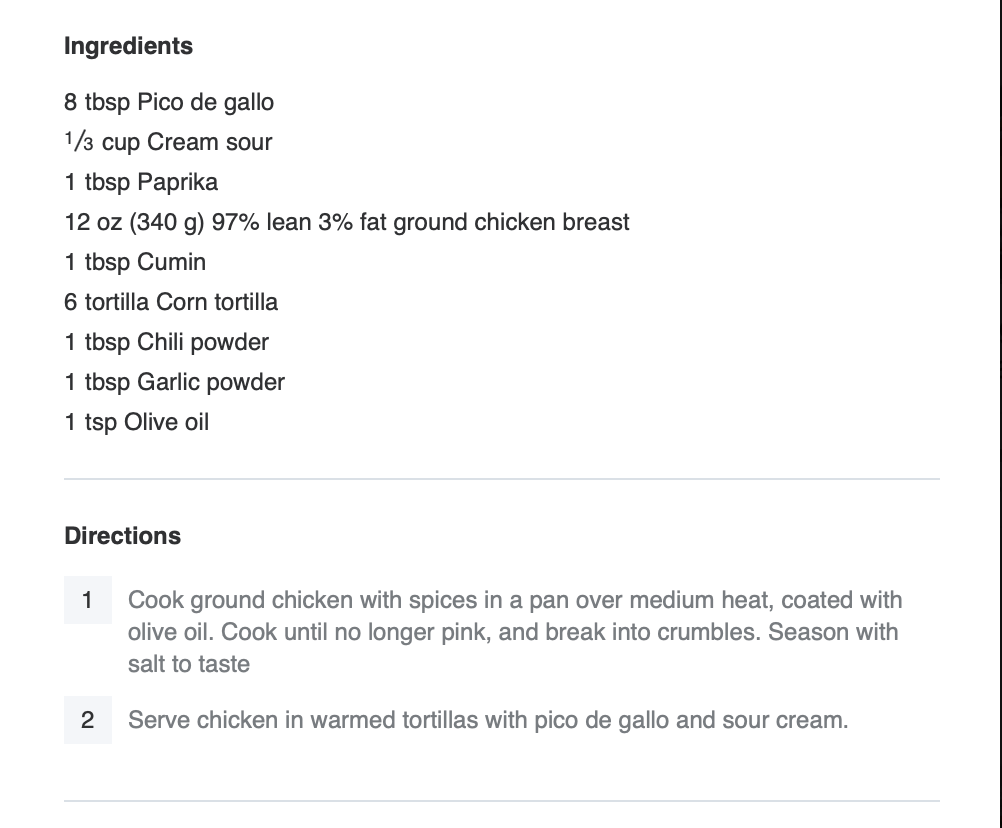Click the Ingredients heading
This screenshot has height=828, width=1002.
[128, 46]
